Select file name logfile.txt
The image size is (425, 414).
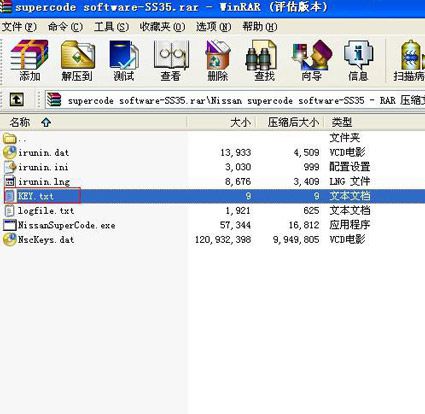(x=46, y=211)
